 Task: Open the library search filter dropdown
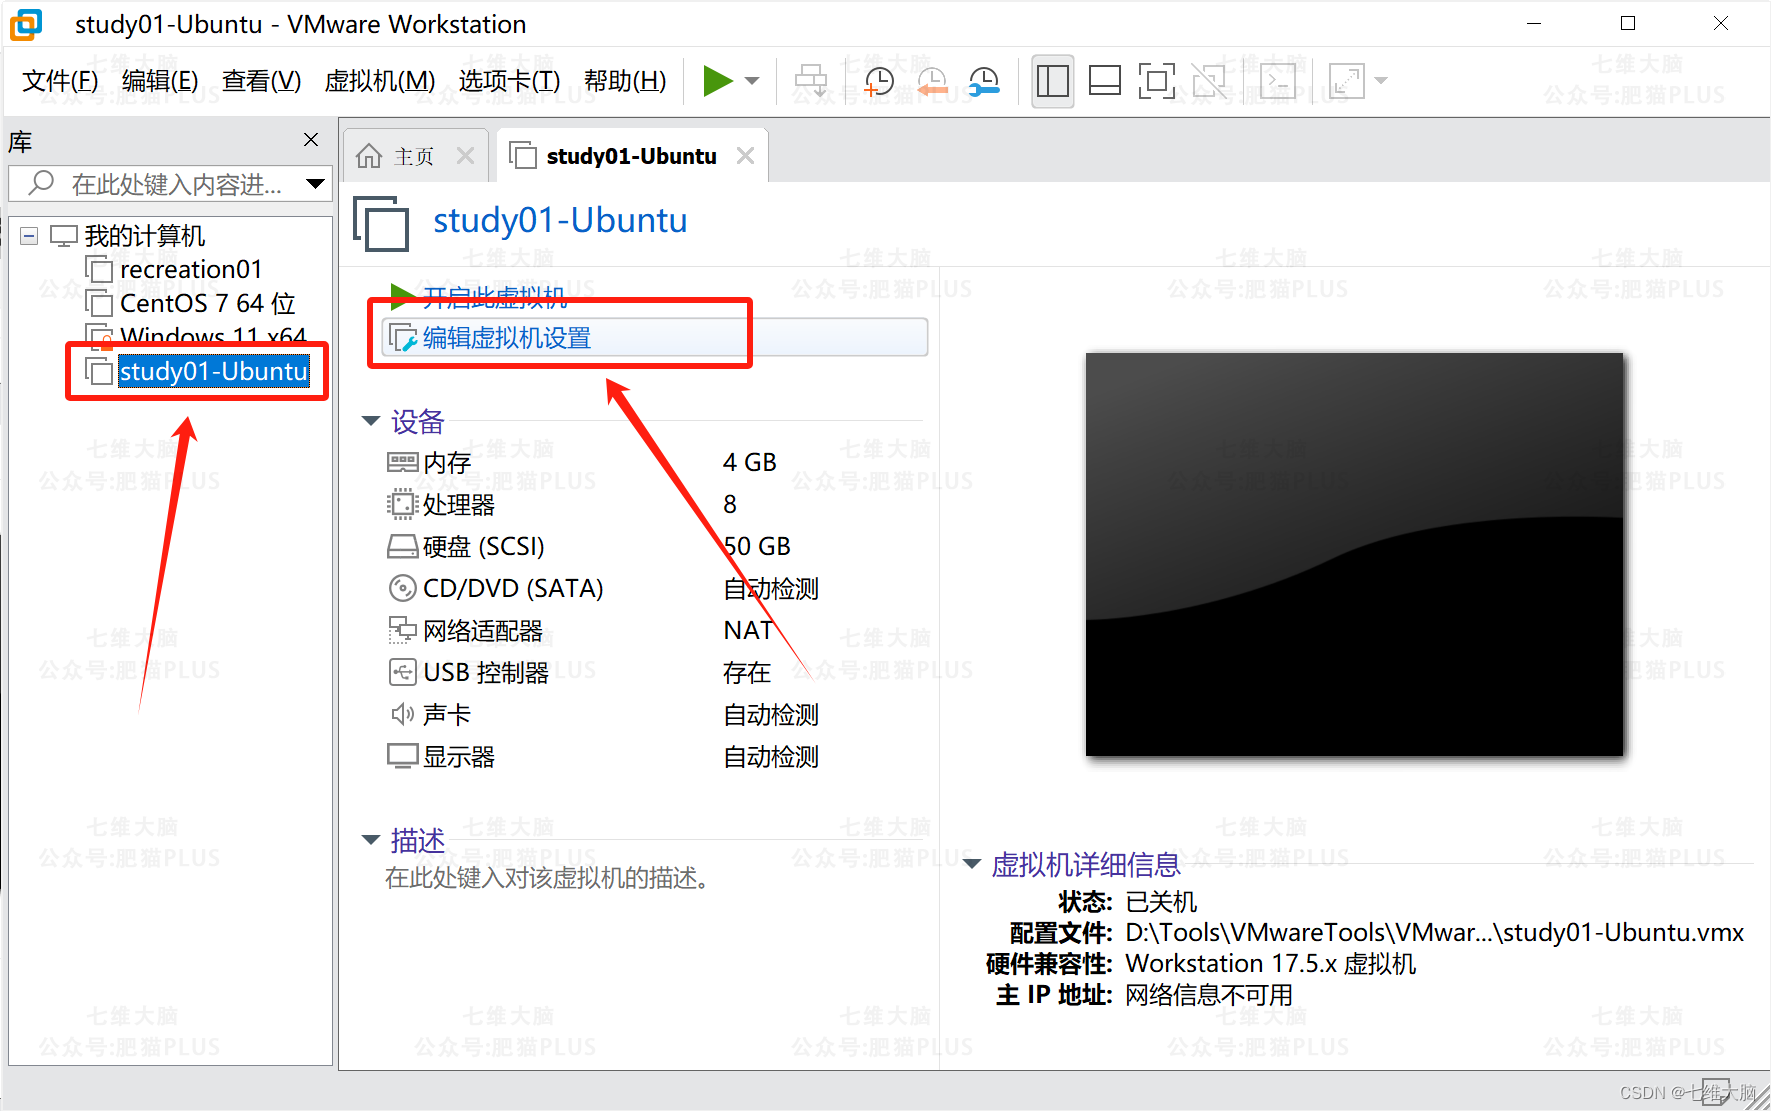point(316,184)
